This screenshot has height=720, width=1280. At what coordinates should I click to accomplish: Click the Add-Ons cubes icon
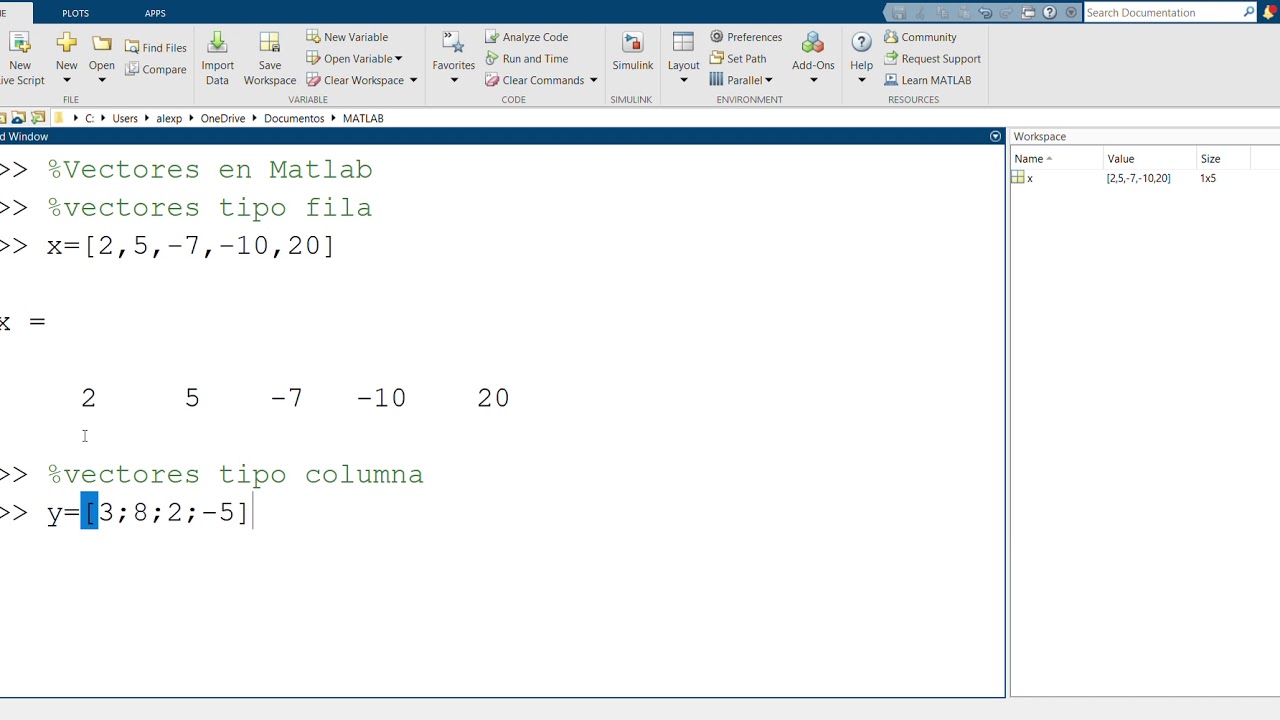coord(813,43)
